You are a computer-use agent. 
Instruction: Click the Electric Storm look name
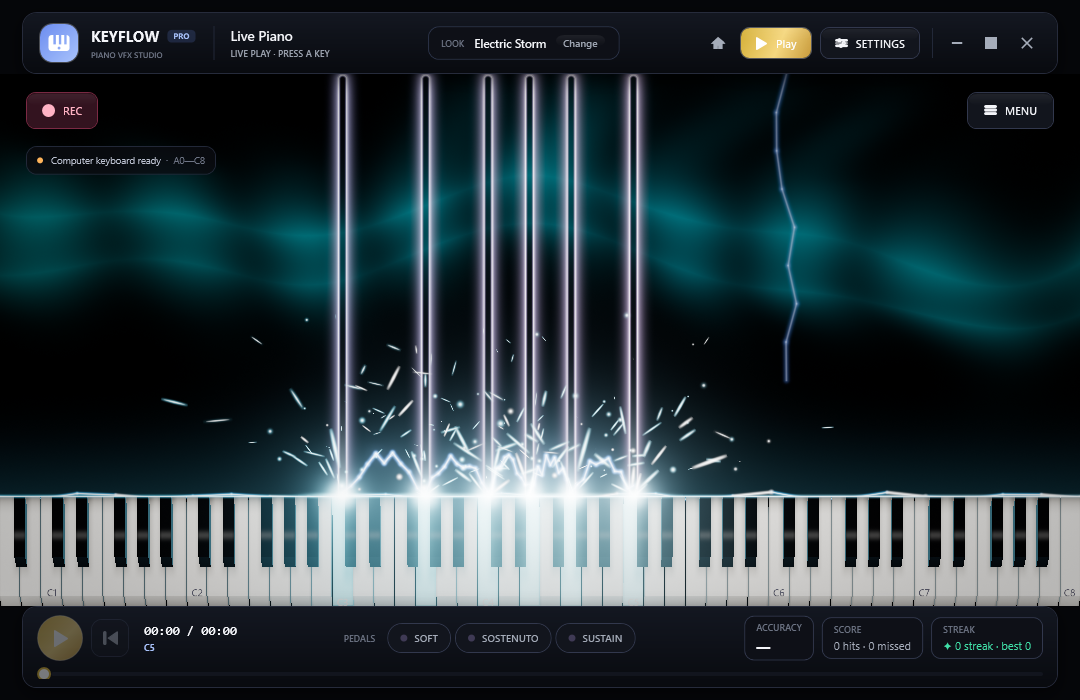click(x=510, y=43)
